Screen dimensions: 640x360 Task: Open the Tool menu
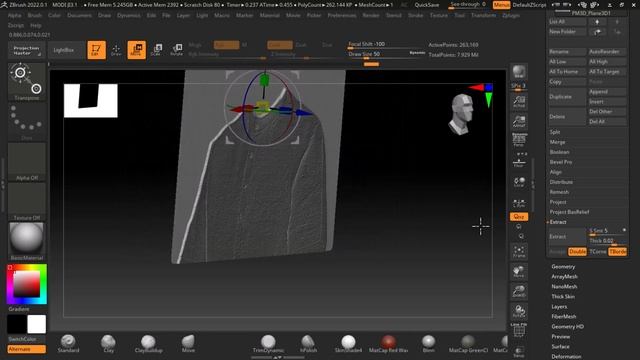coord(459,15)
